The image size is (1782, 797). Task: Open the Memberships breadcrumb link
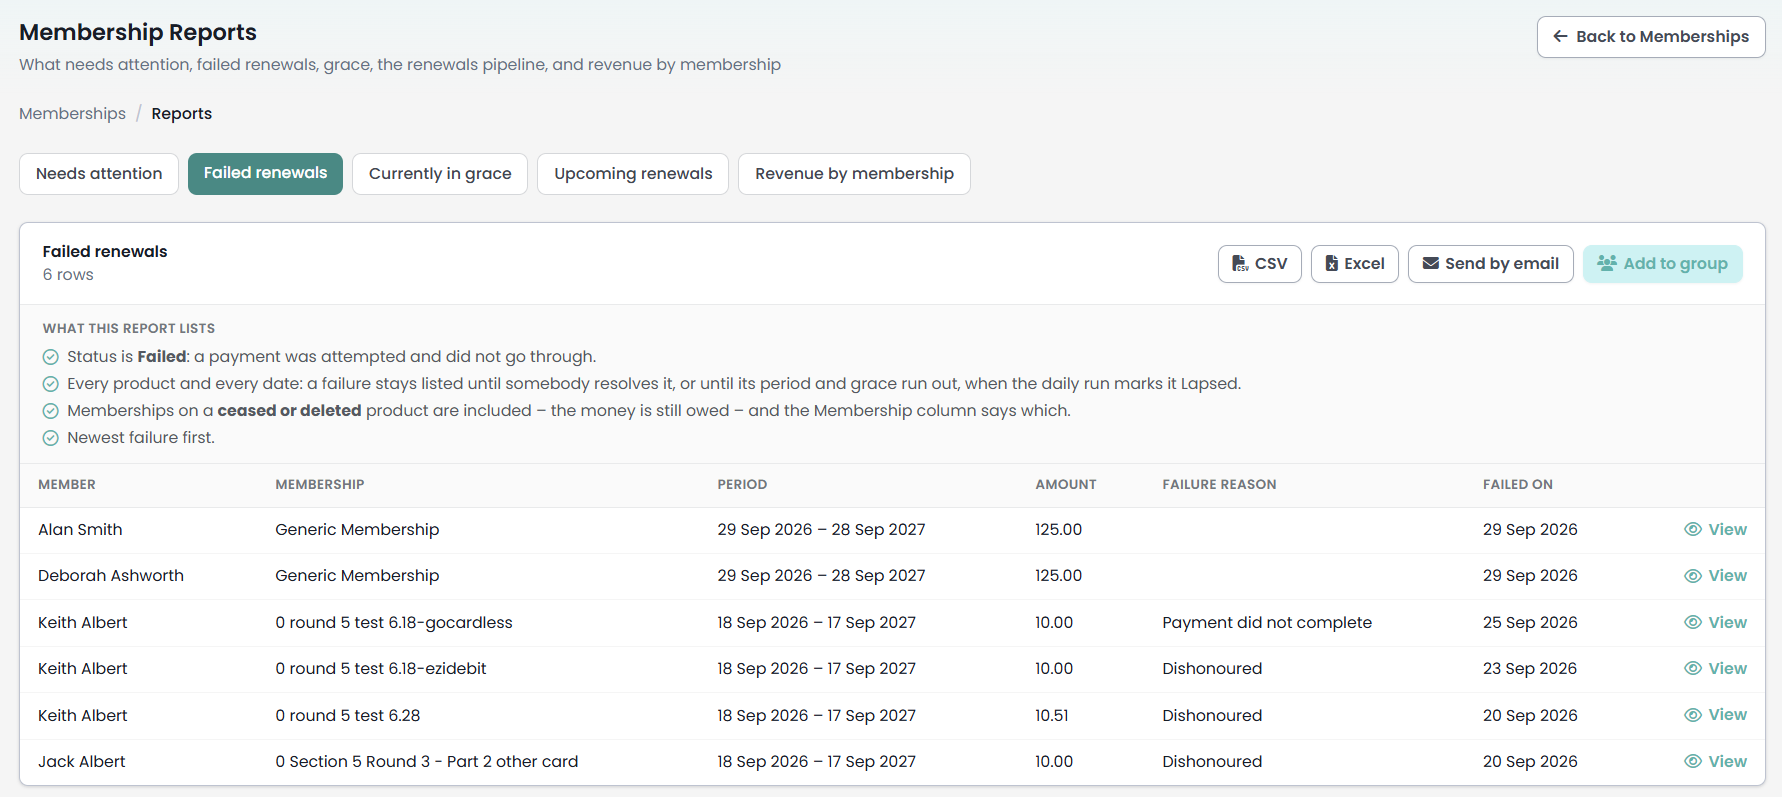click(x=72, y=114)
